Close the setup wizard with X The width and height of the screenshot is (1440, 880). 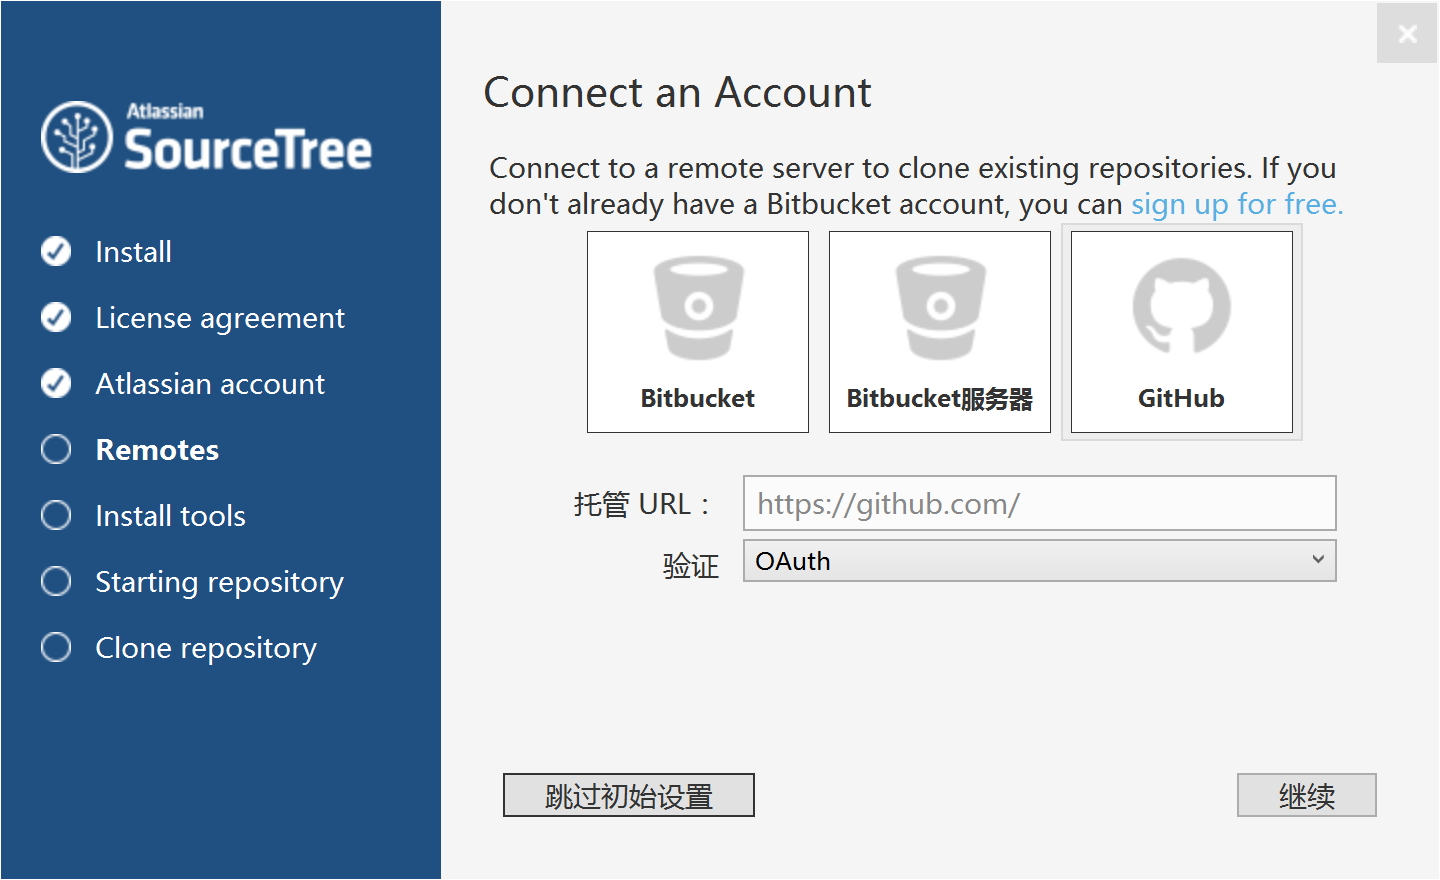tap(1407, 34)
